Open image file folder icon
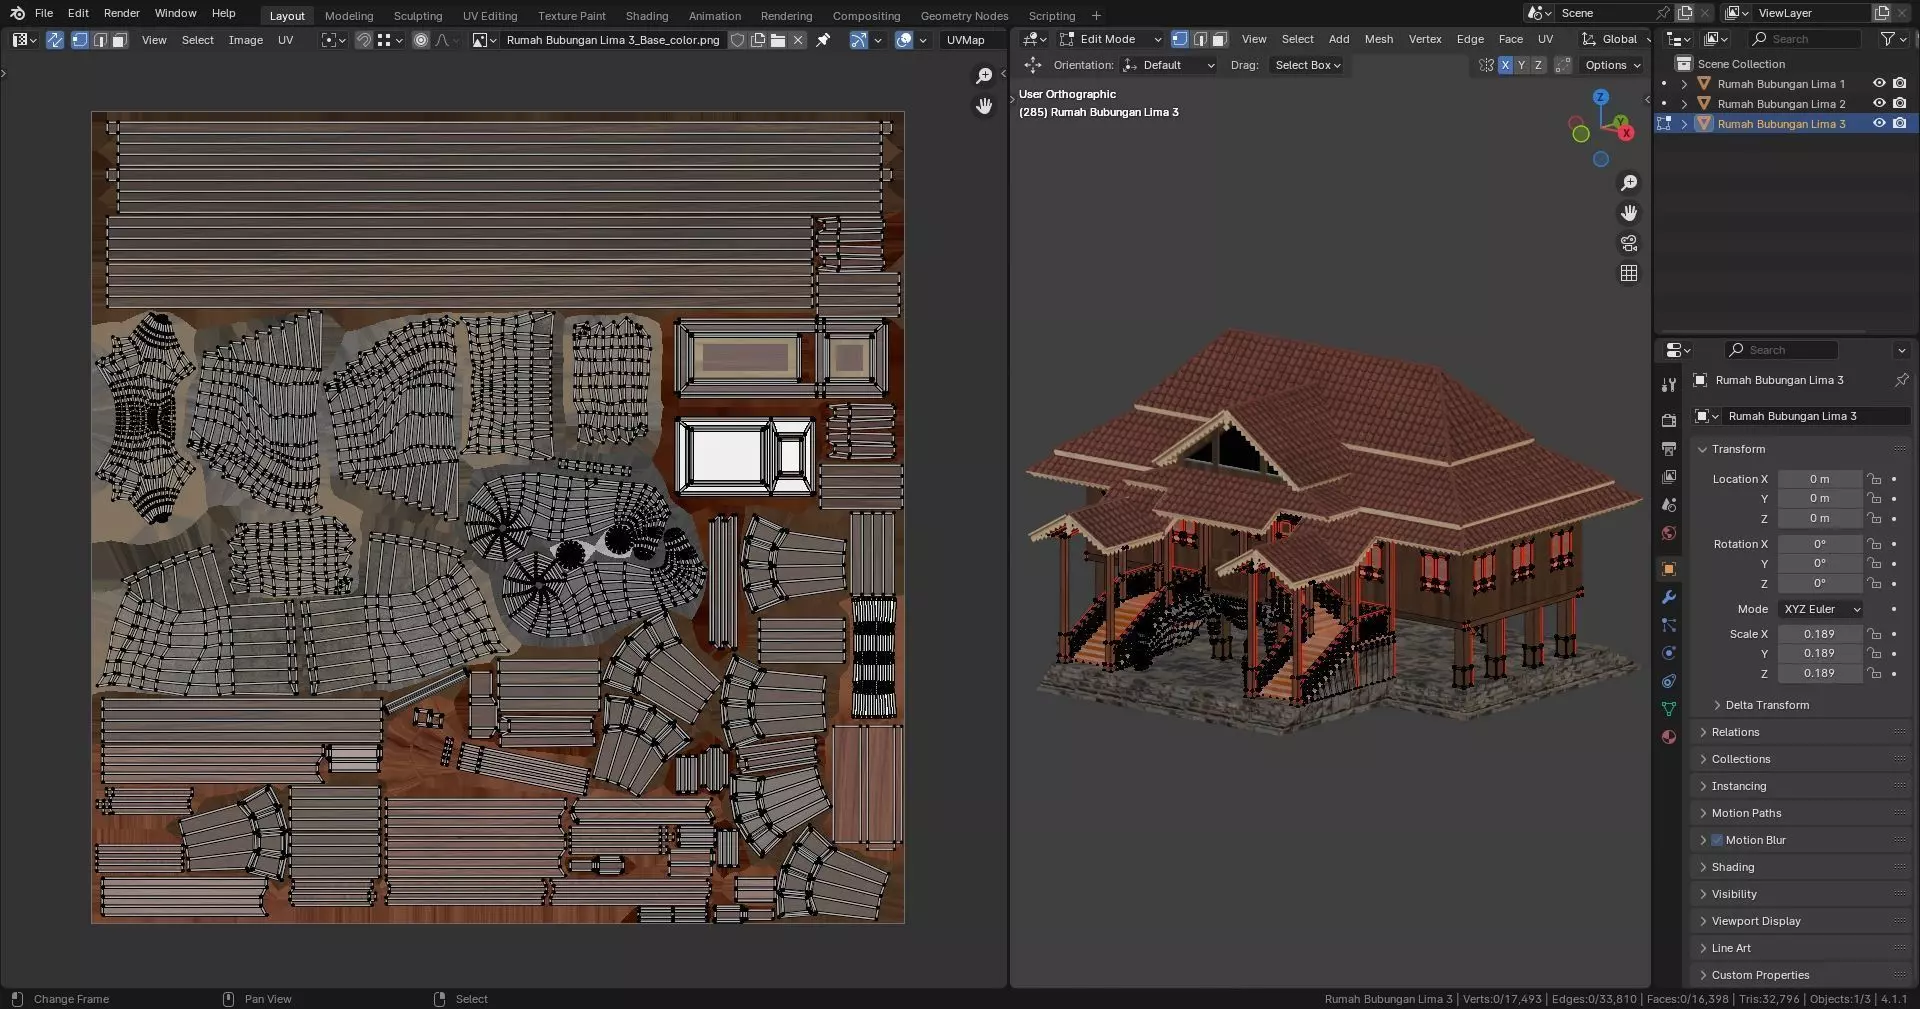 point(778,40)
